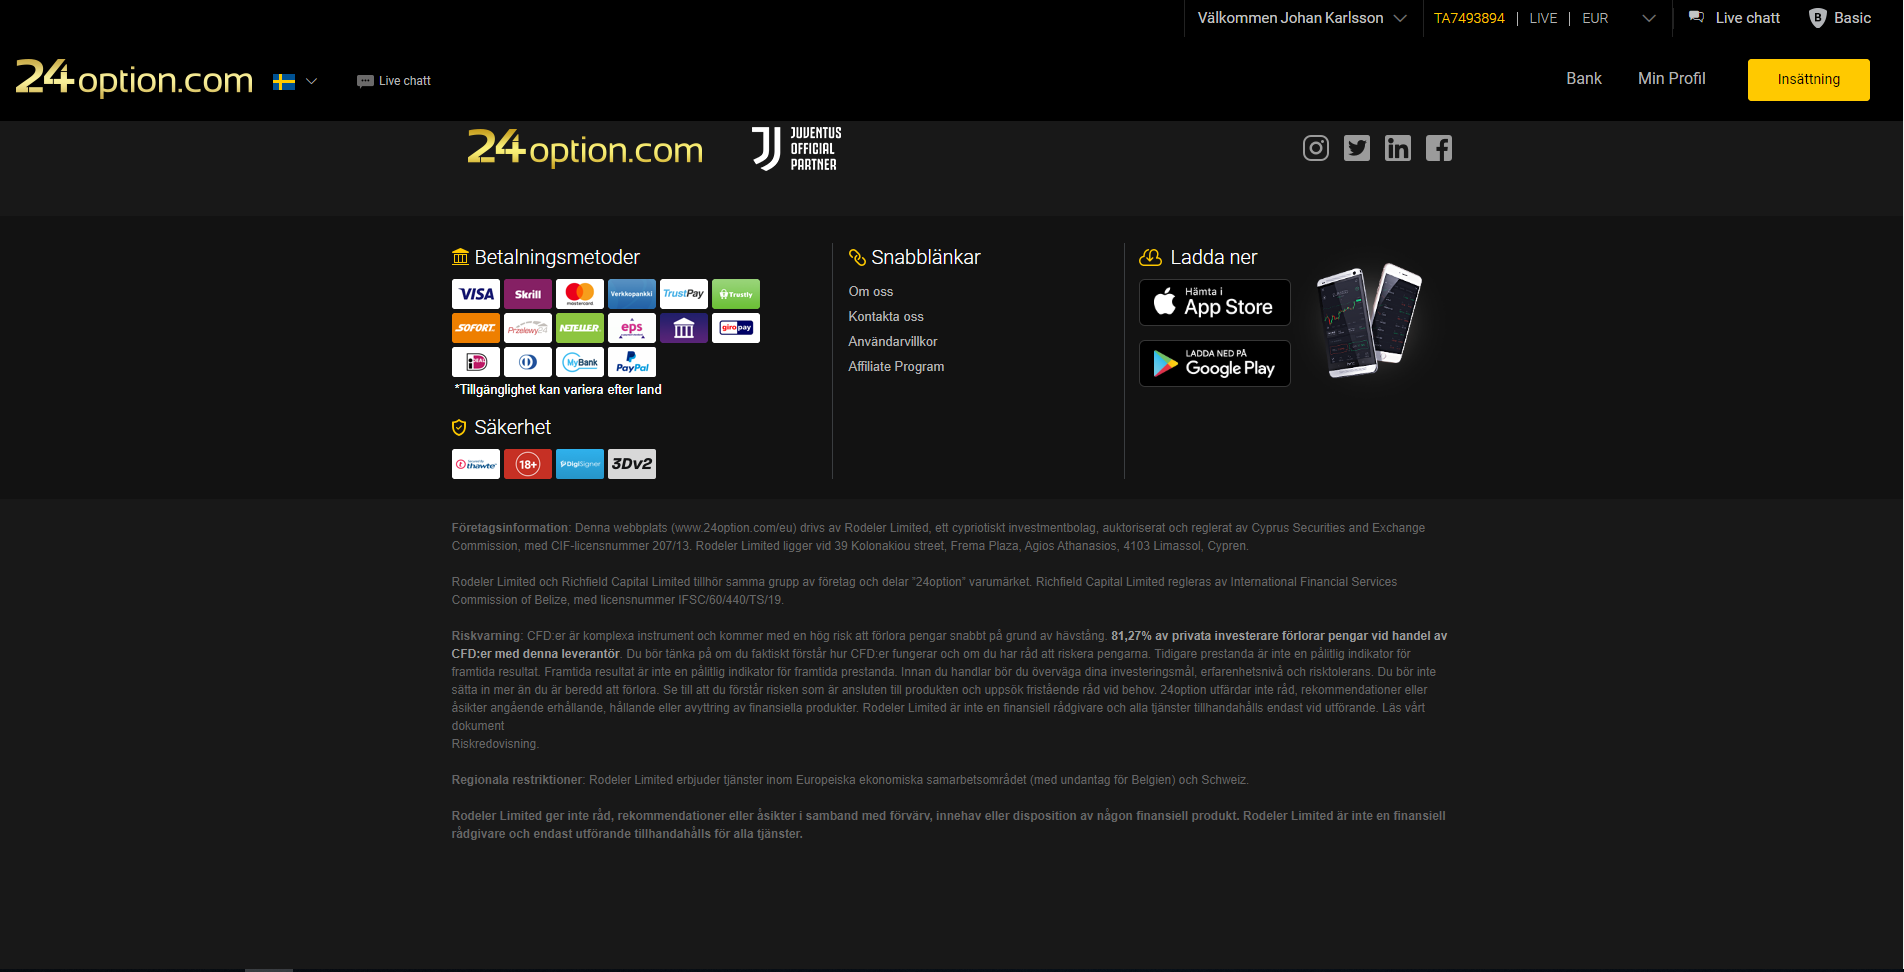Viewport: 1904px width, 972px height.
Task: Expand the account TA7493894 LIVE EUR dropdown
Action: click(x=1545, y=18)
